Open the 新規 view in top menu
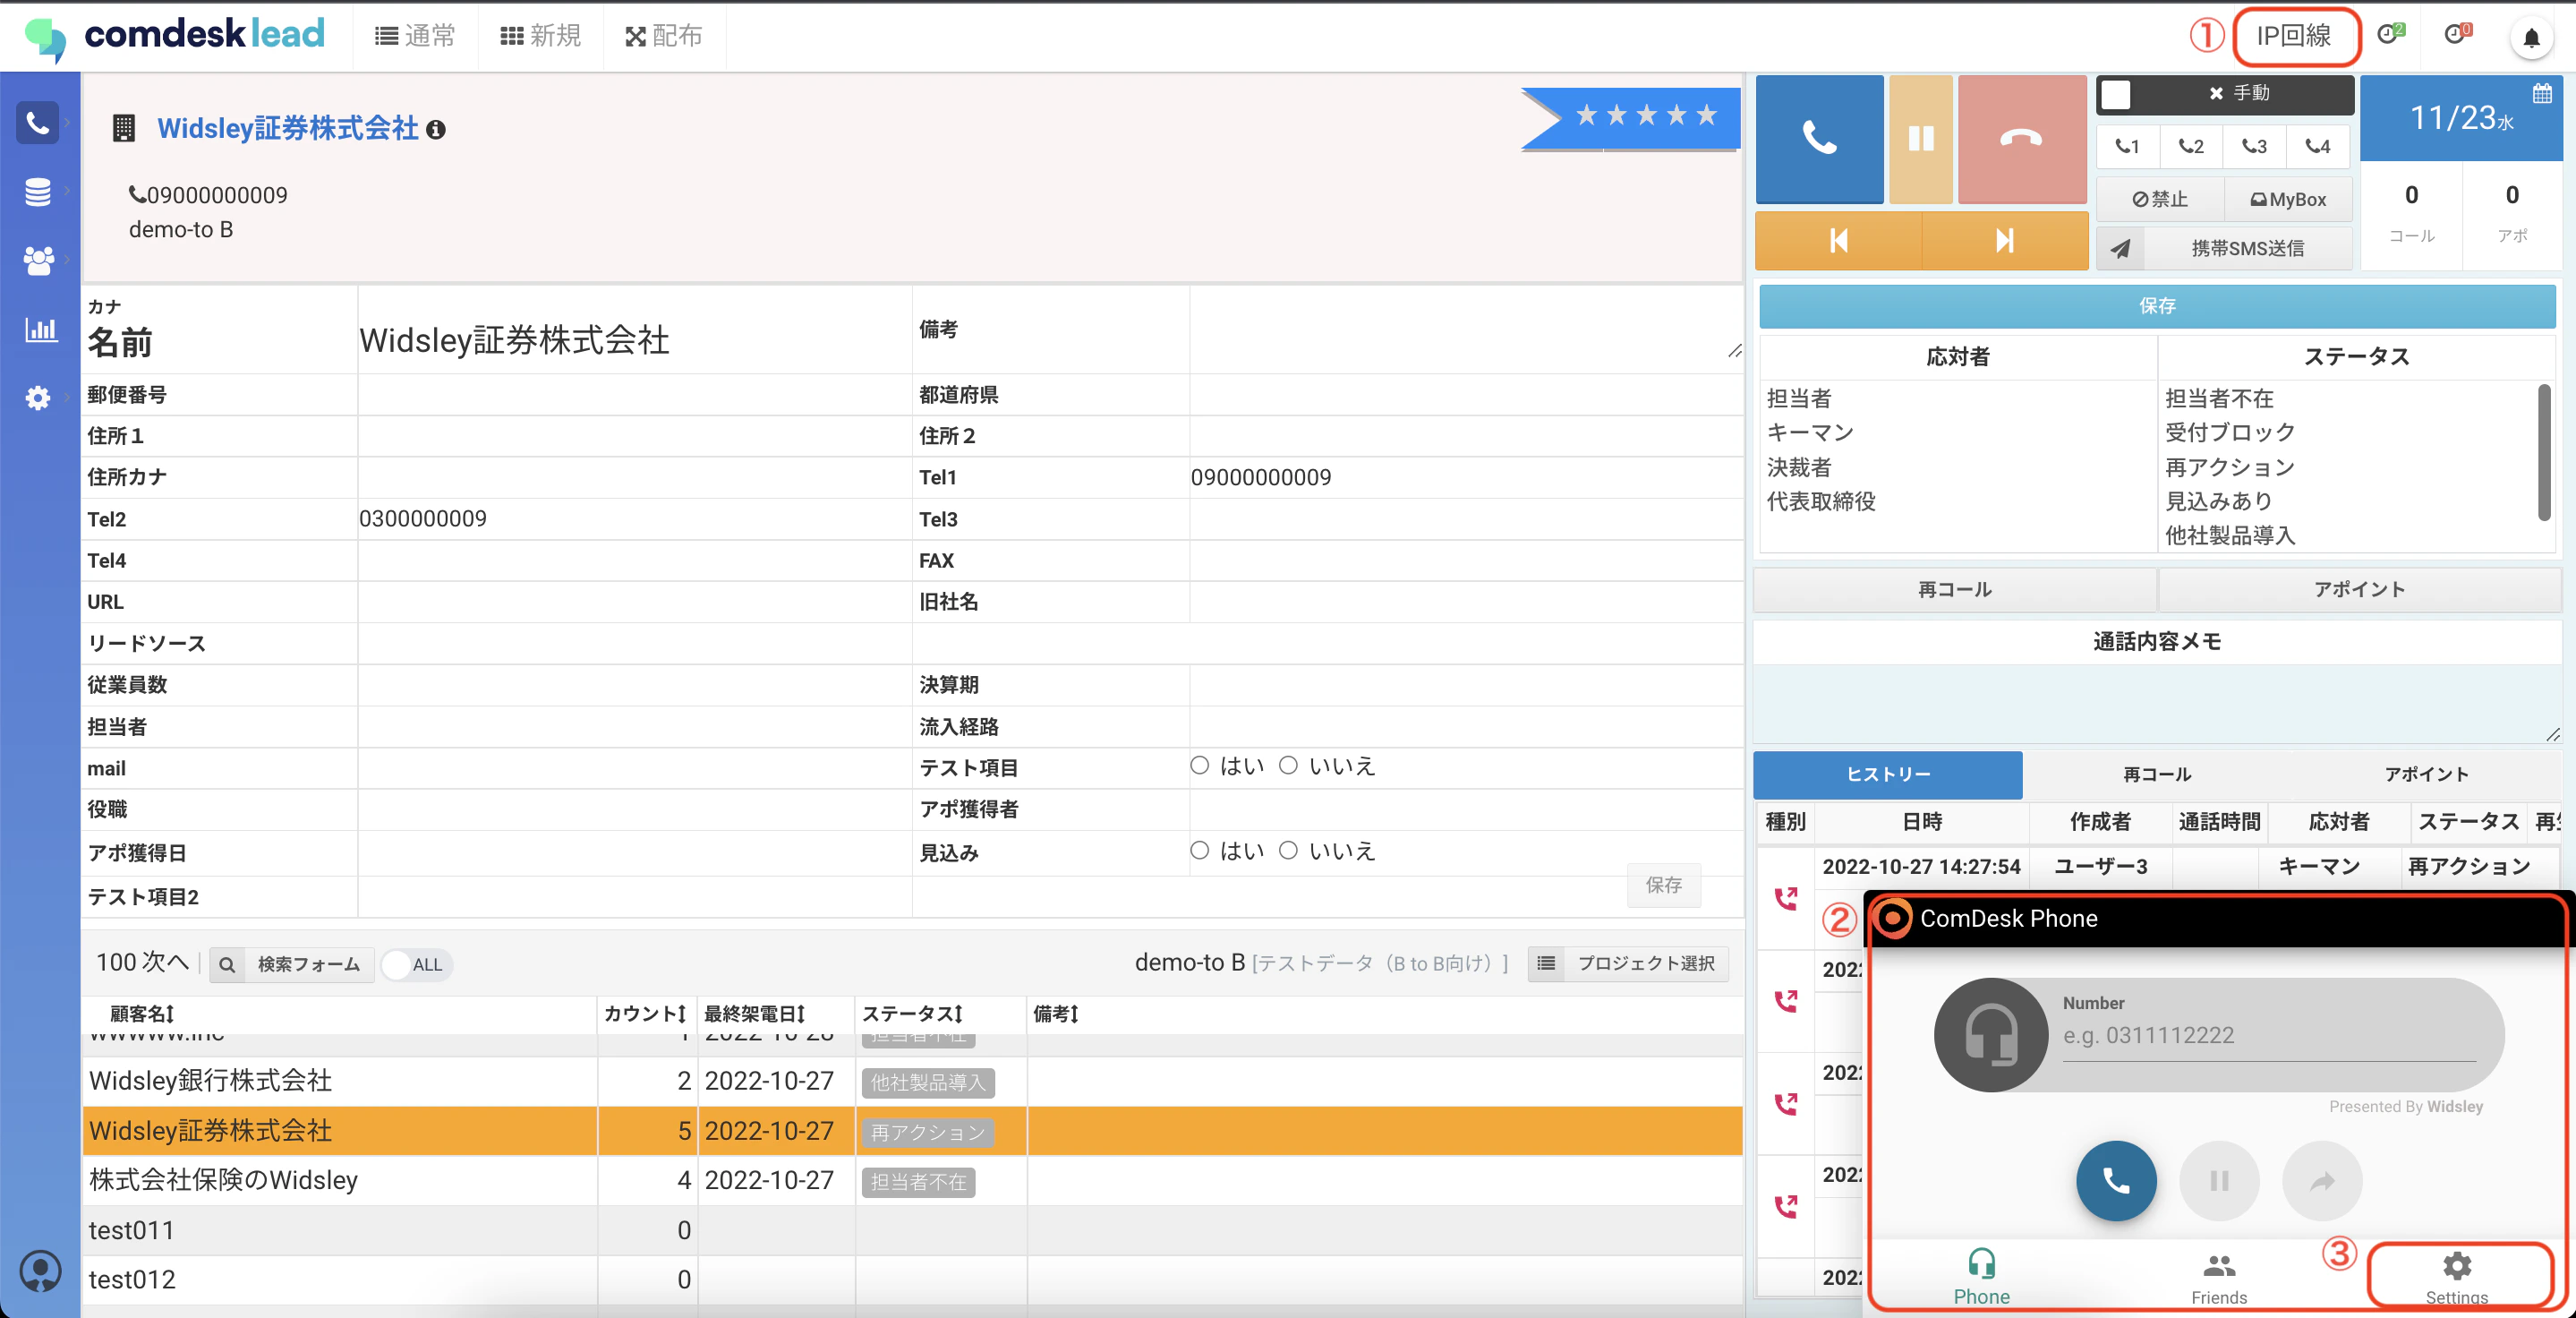Screen dimensions: 2576x1318 [x=541, y=36]
